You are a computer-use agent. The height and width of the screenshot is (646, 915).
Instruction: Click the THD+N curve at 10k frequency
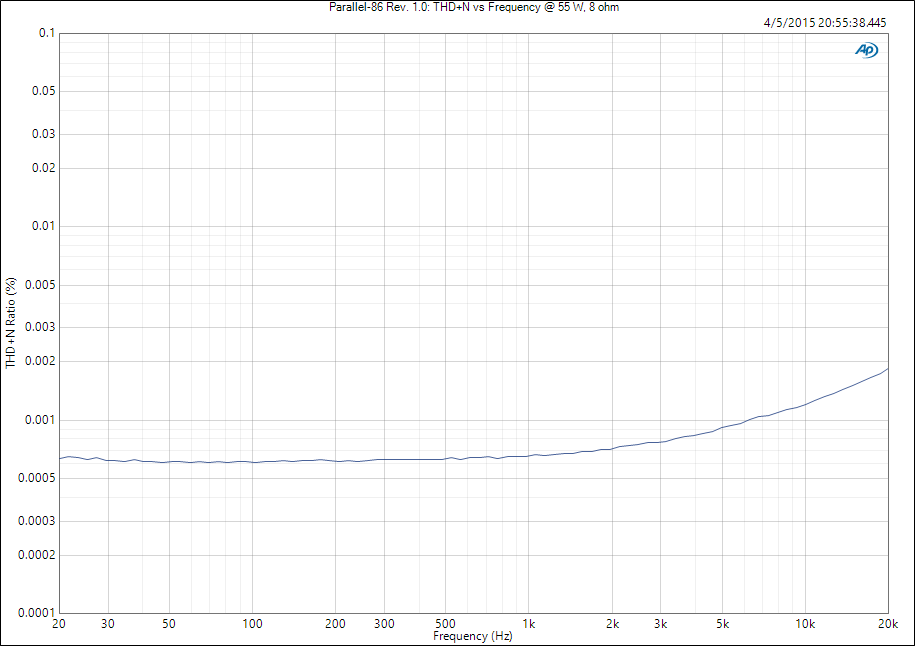coord(805,404)
